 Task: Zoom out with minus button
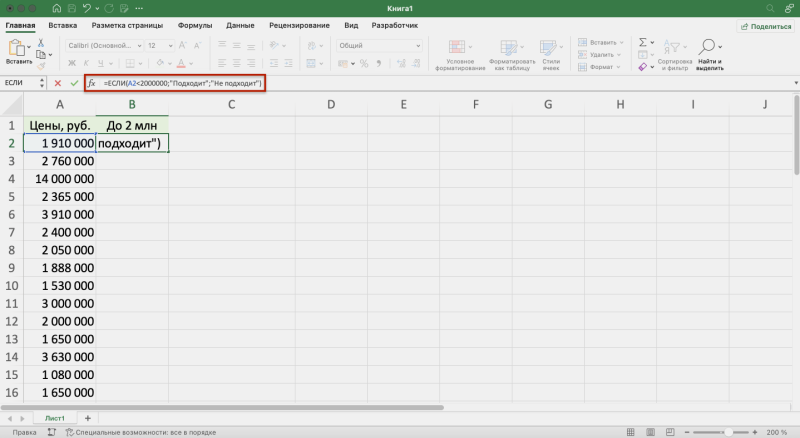[687, 432]
